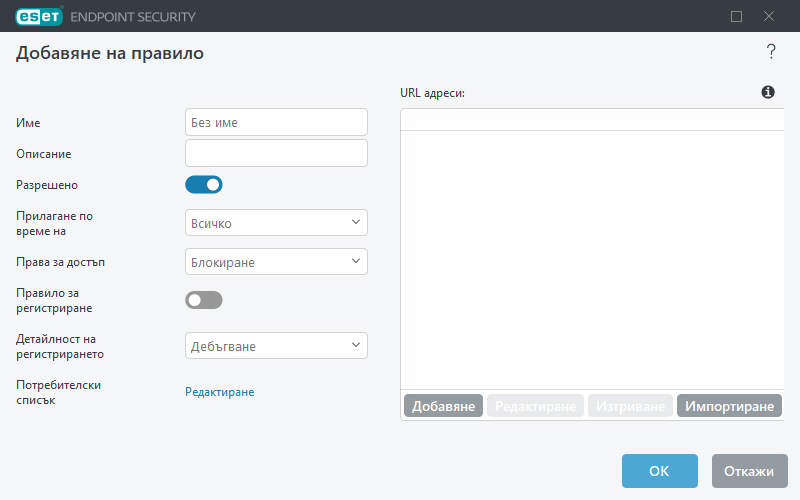
Task: Click the 'Потребителски списък' label
Action: [58, 392]
